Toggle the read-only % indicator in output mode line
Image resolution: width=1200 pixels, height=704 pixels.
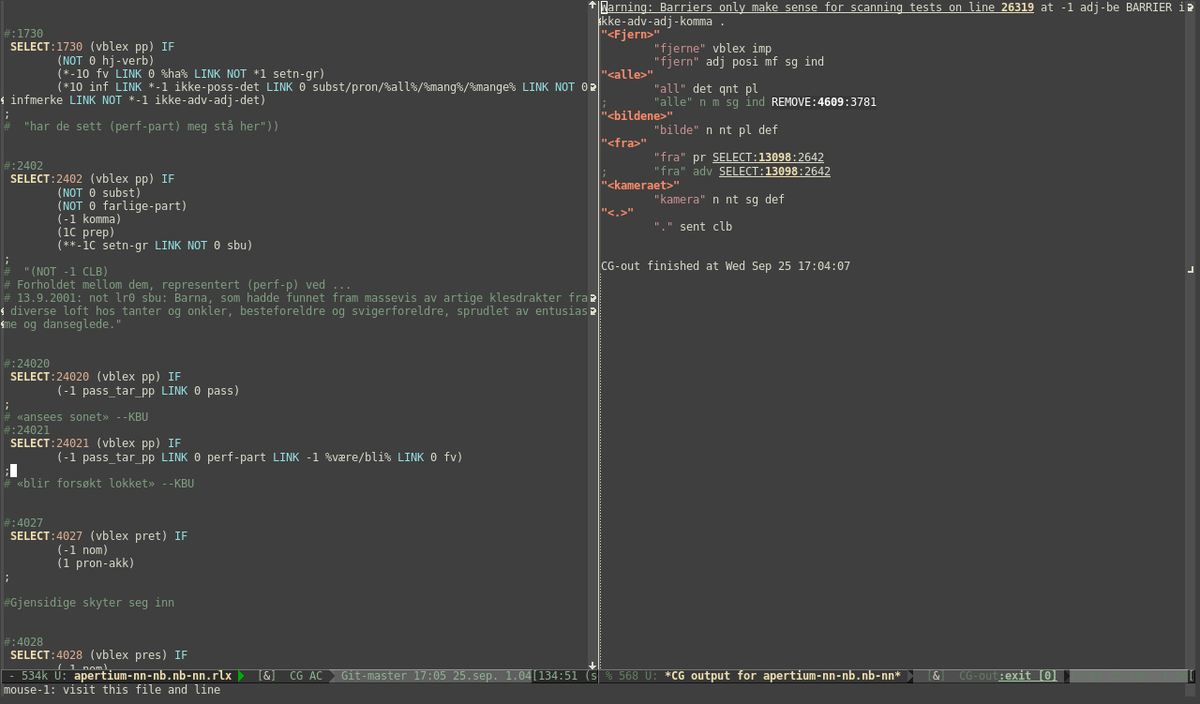tap(609, 676)
